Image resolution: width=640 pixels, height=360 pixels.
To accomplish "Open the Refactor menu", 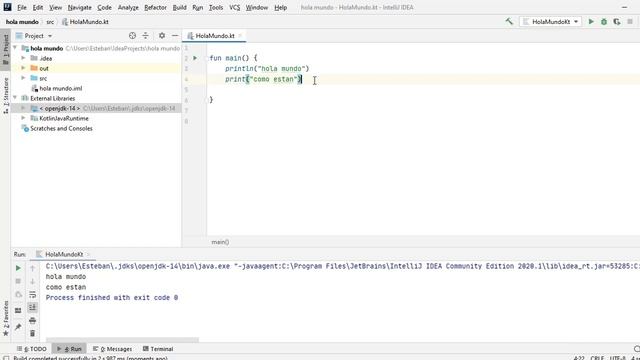I will [x=155, y=7].
